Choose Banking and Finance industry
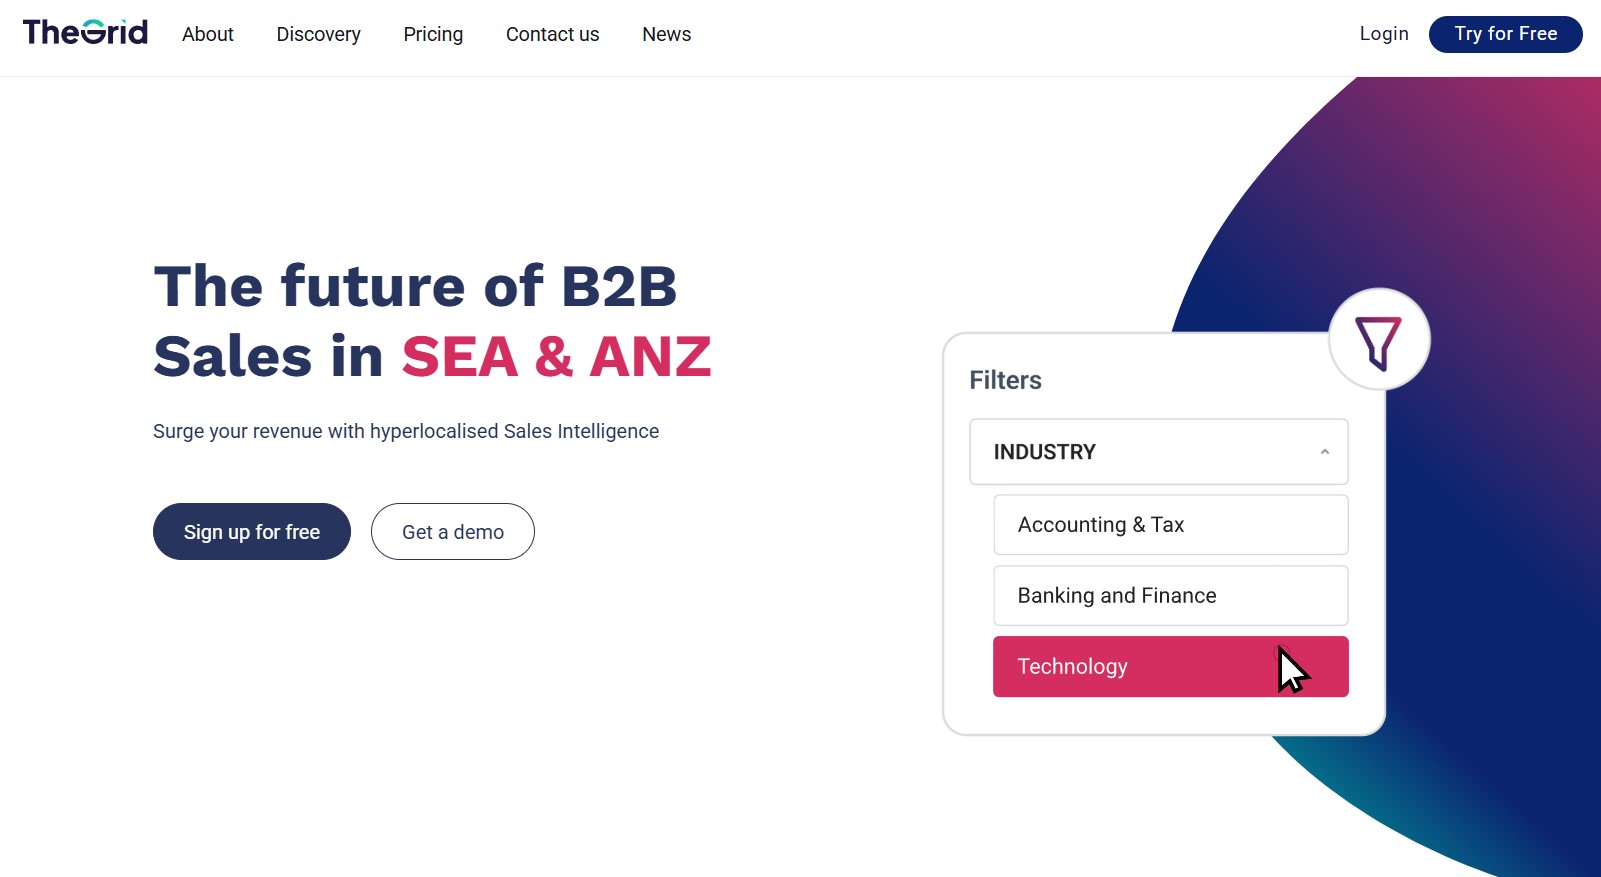This screenshot has width=1601, height=877. tap(1170, 596)
